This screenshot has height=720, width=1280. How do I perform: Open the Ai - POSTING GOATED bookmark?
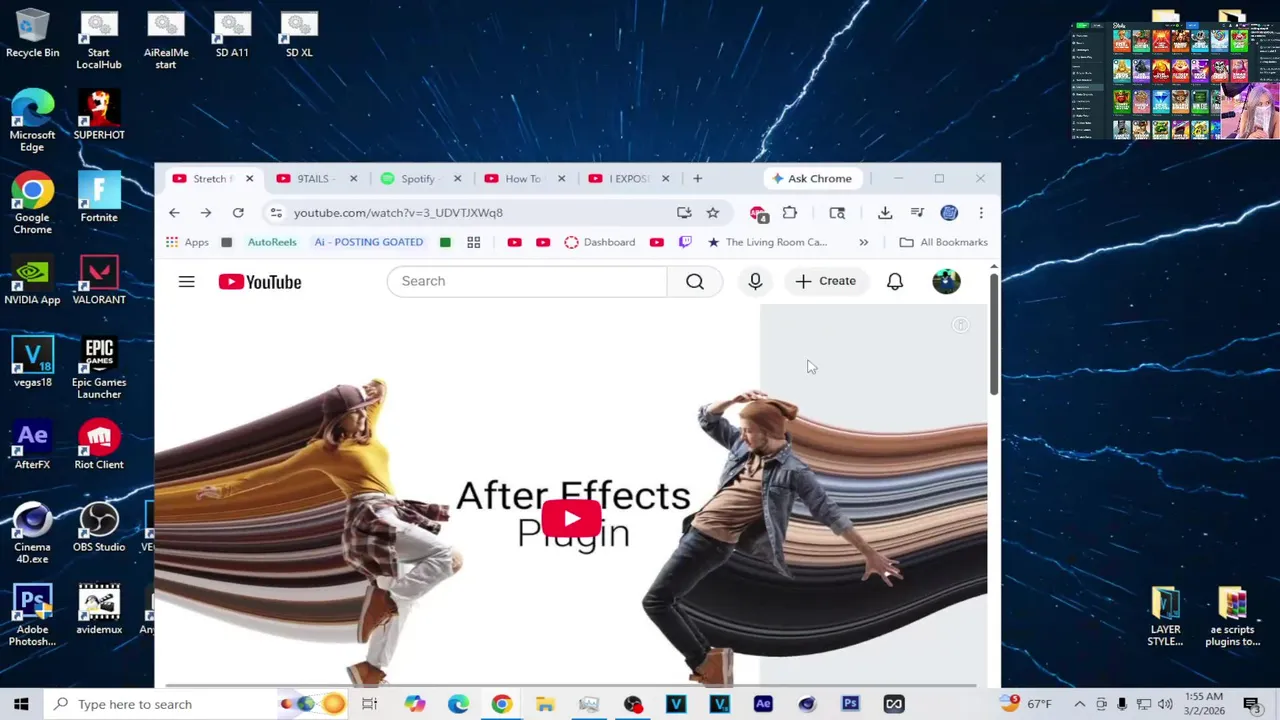(368, 242)
